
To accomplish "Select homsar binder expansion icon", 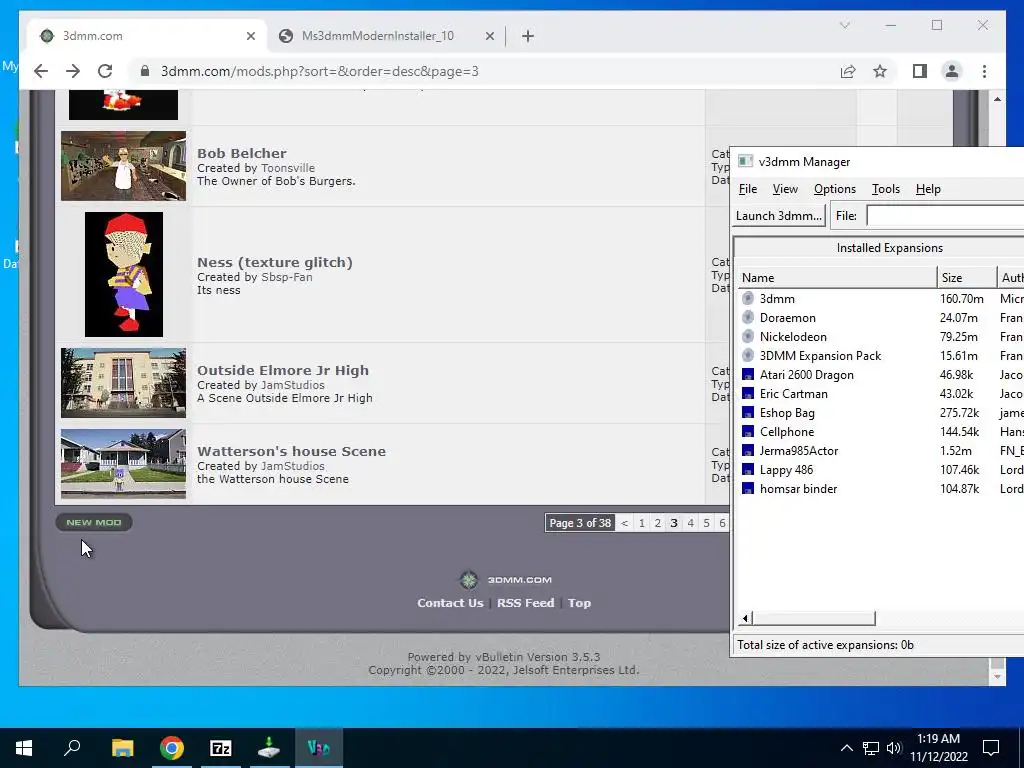I will coord(748,488).
